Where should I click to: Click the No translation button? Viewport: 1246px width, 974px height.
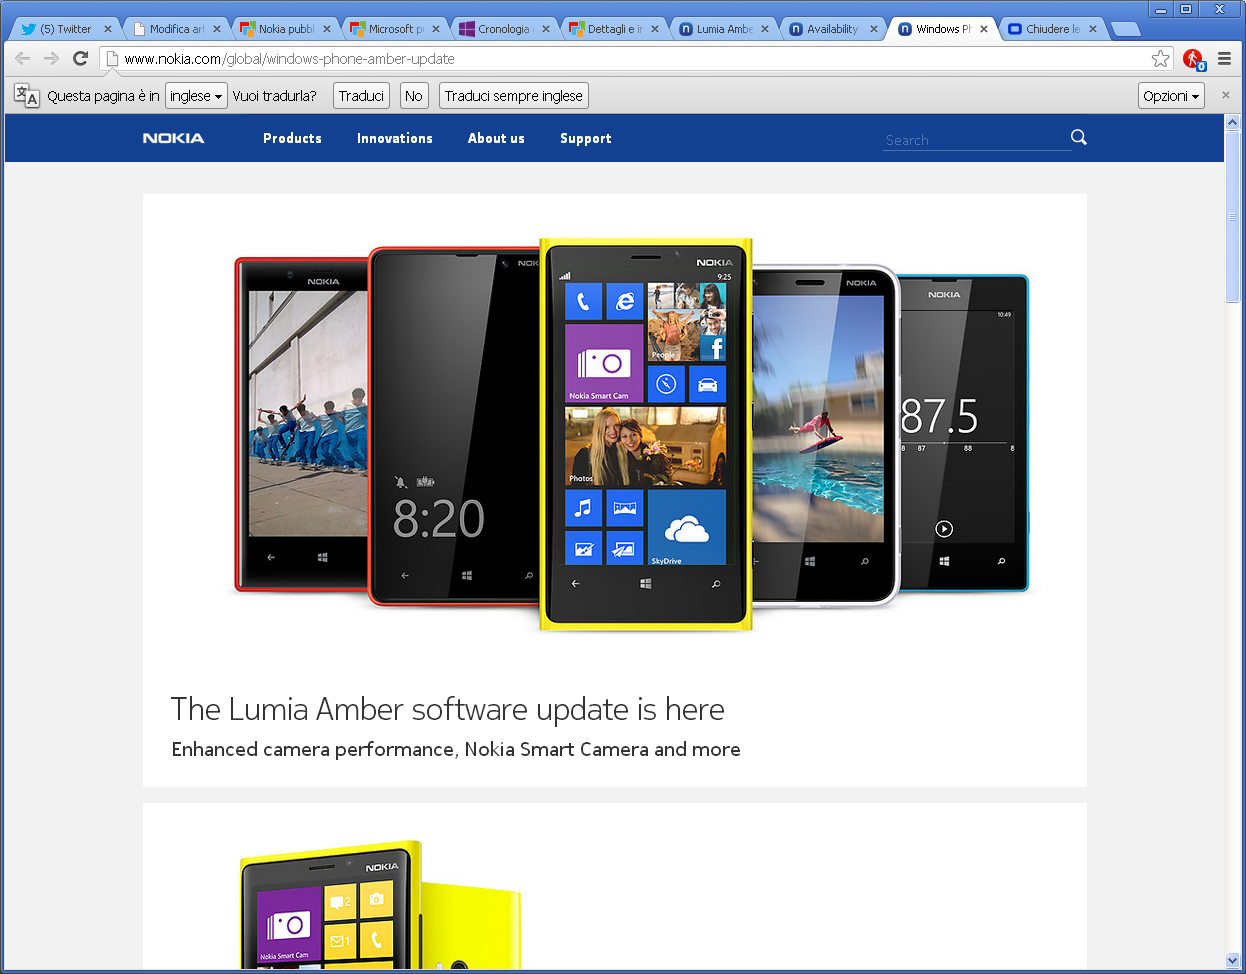pos(414,96)
